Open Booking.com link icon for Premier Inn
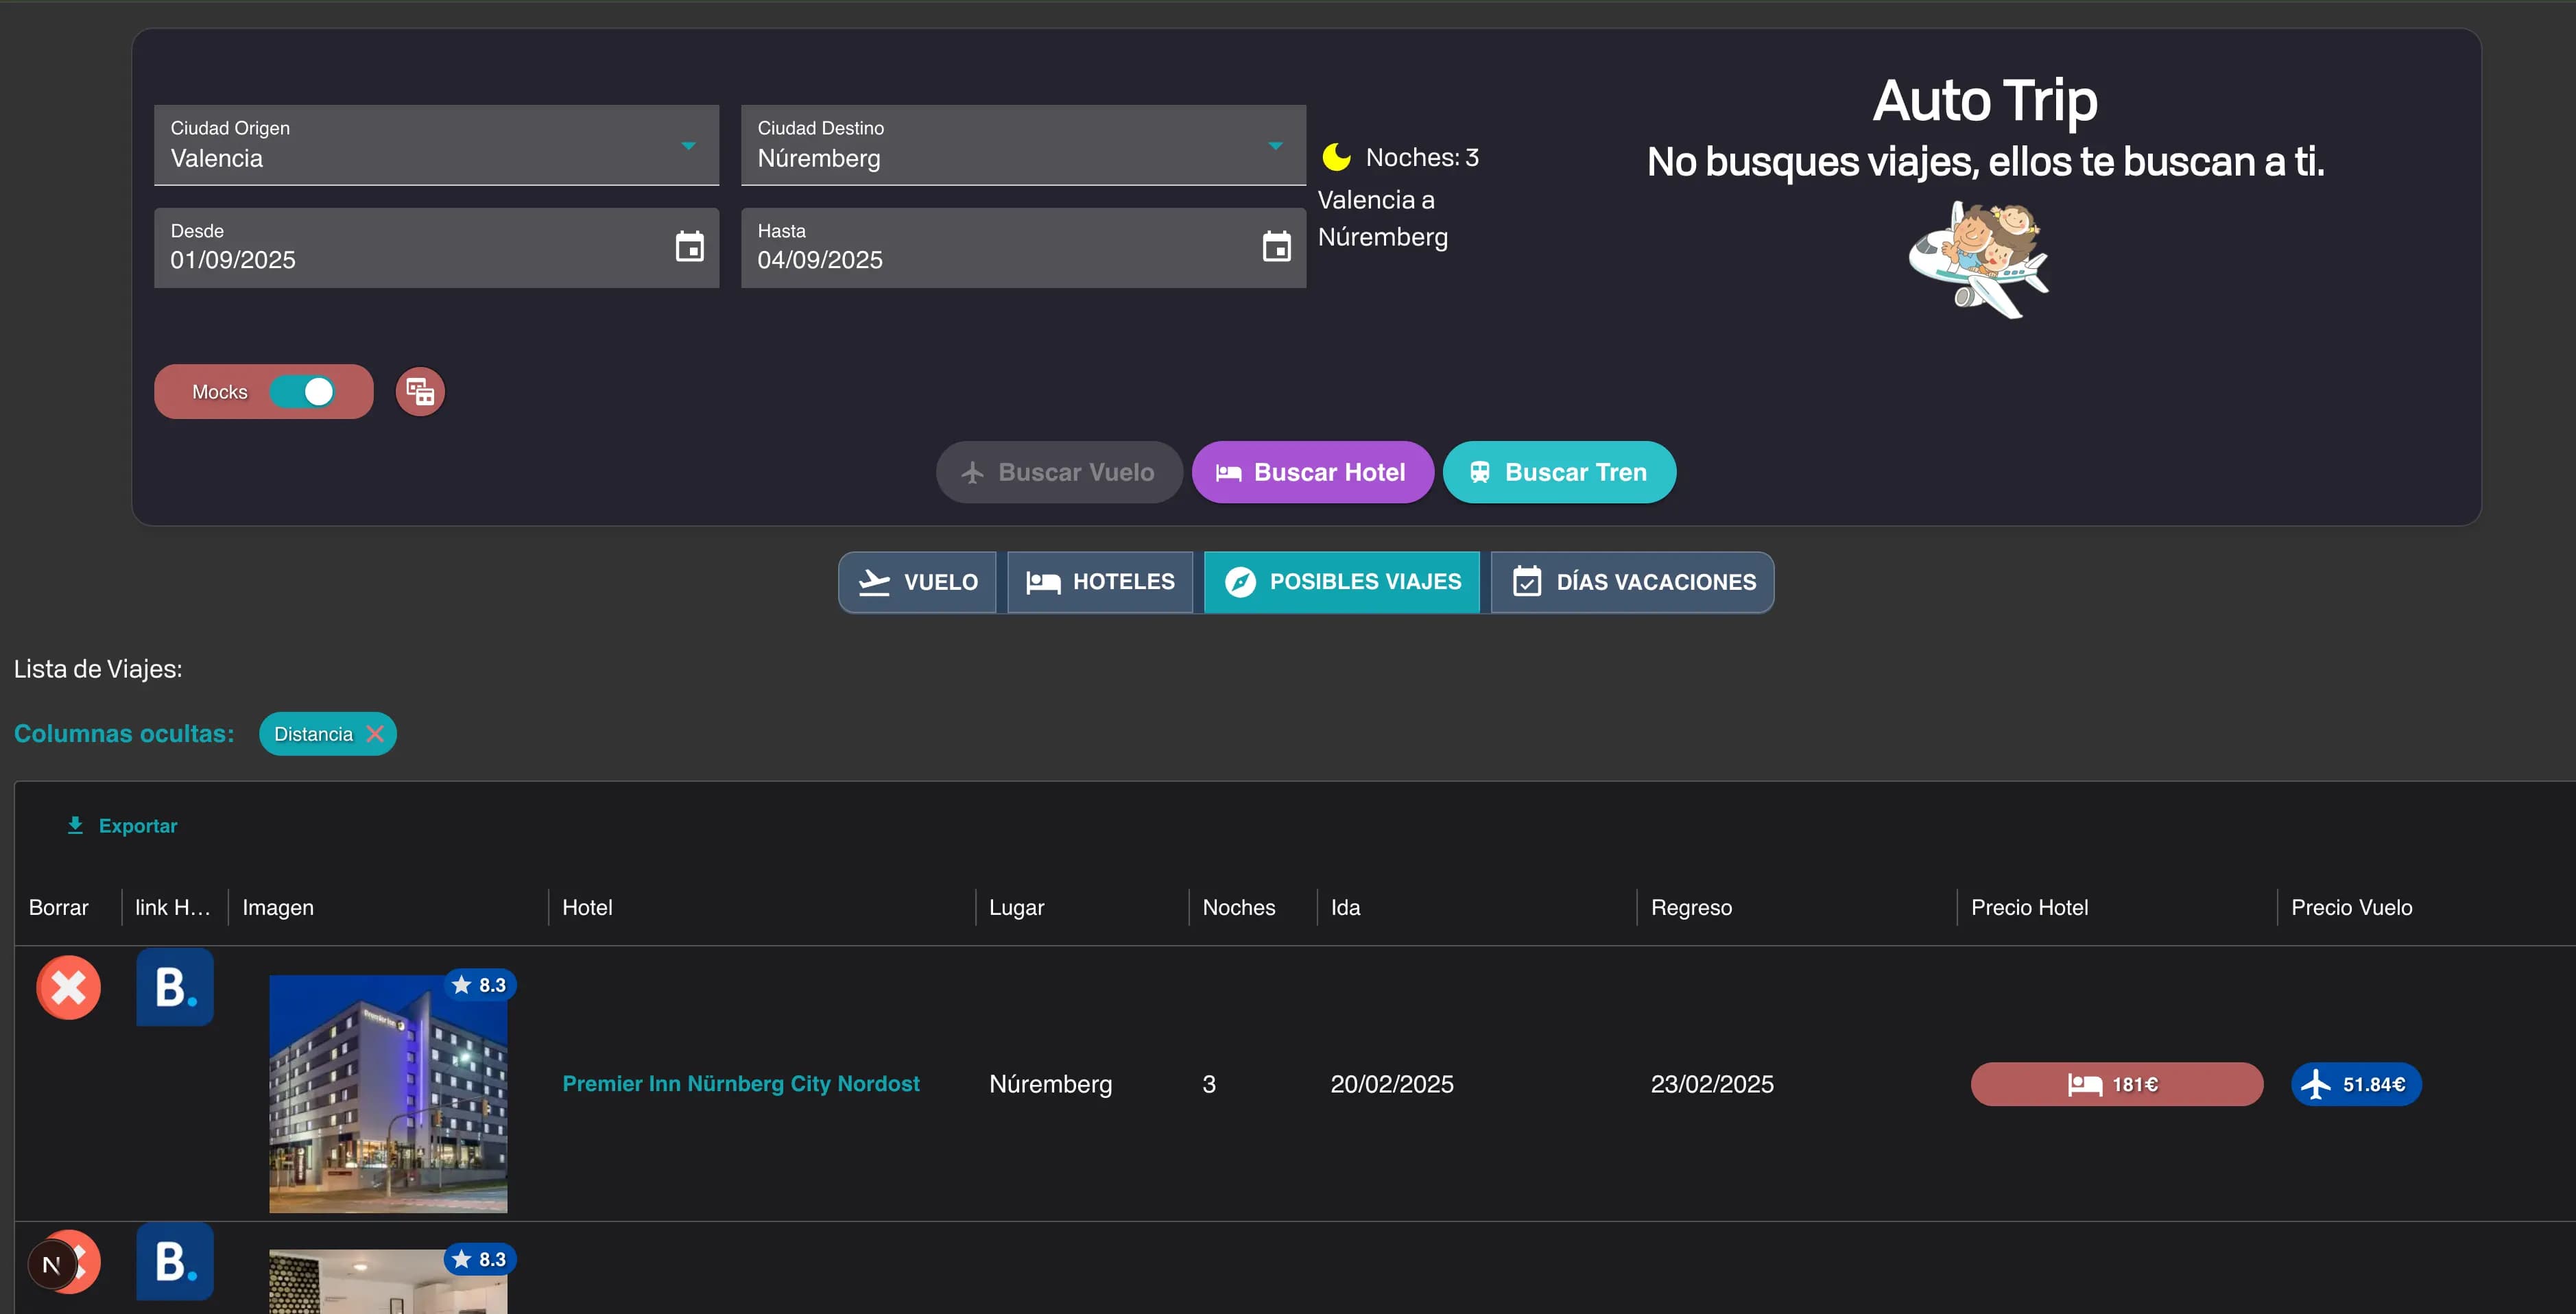Screen dimensions: 2576x1314 (x=175, y=987)
